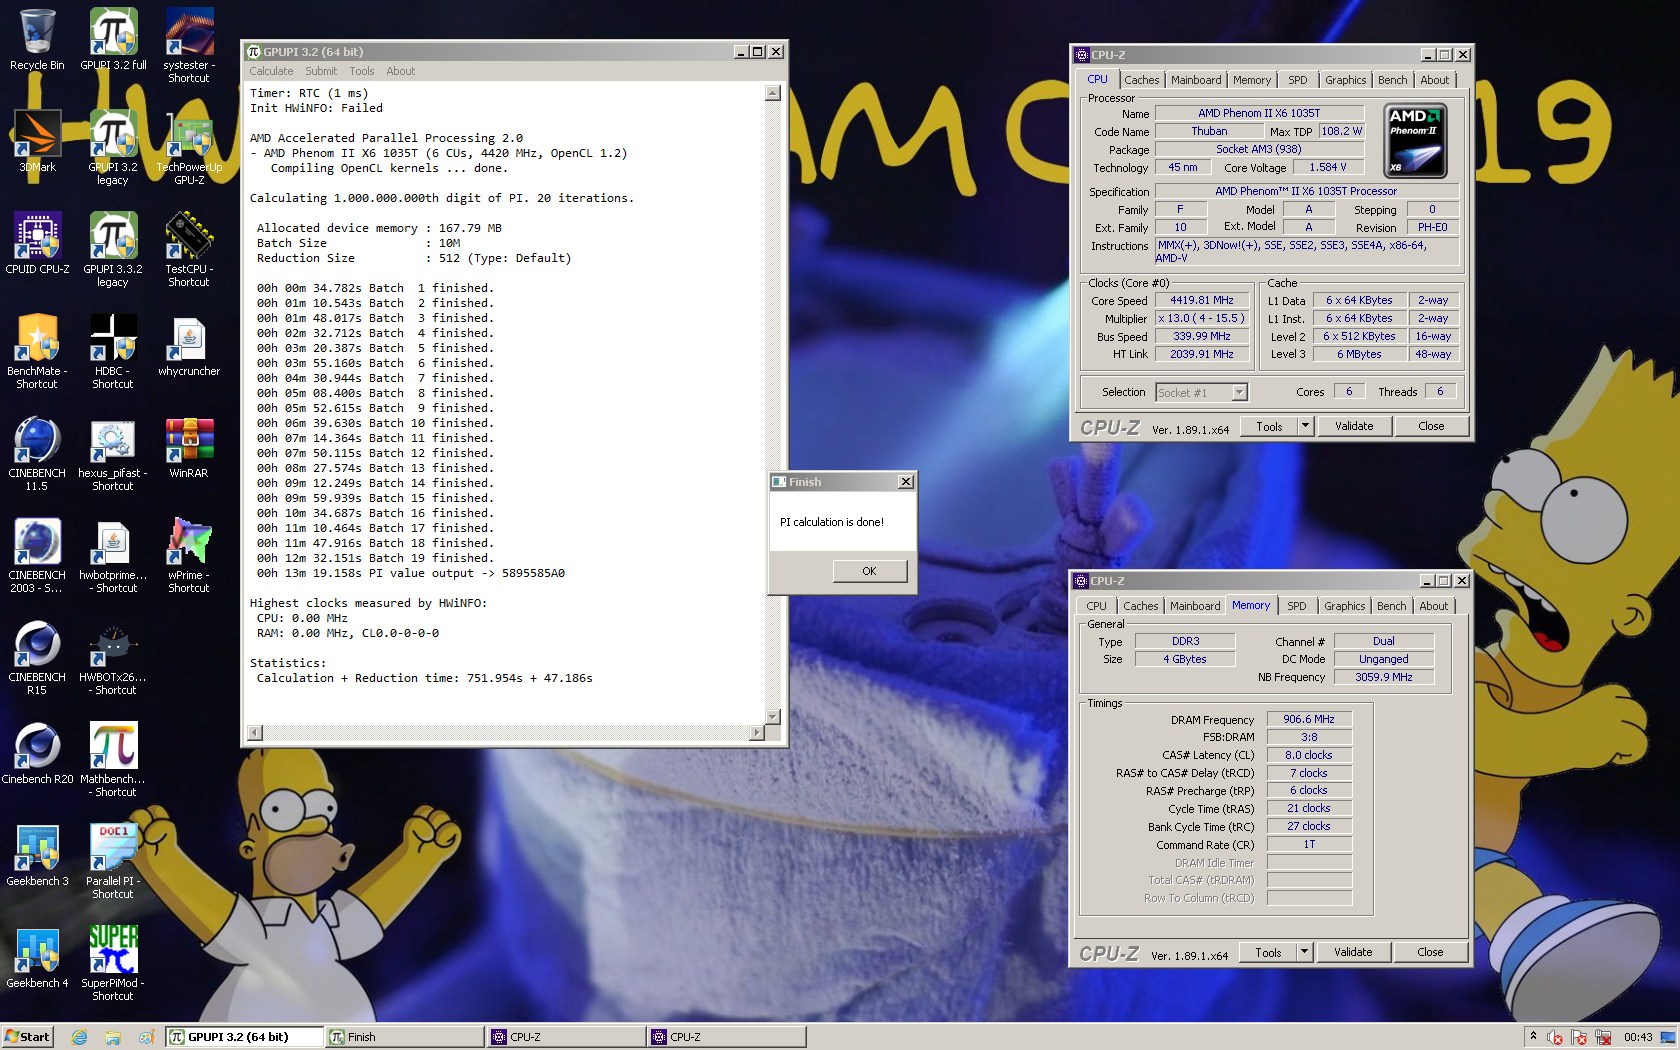
Task: Expand Tools dropdown arrow in upper CPU-Z
Action: click(x=1304, y=426)
